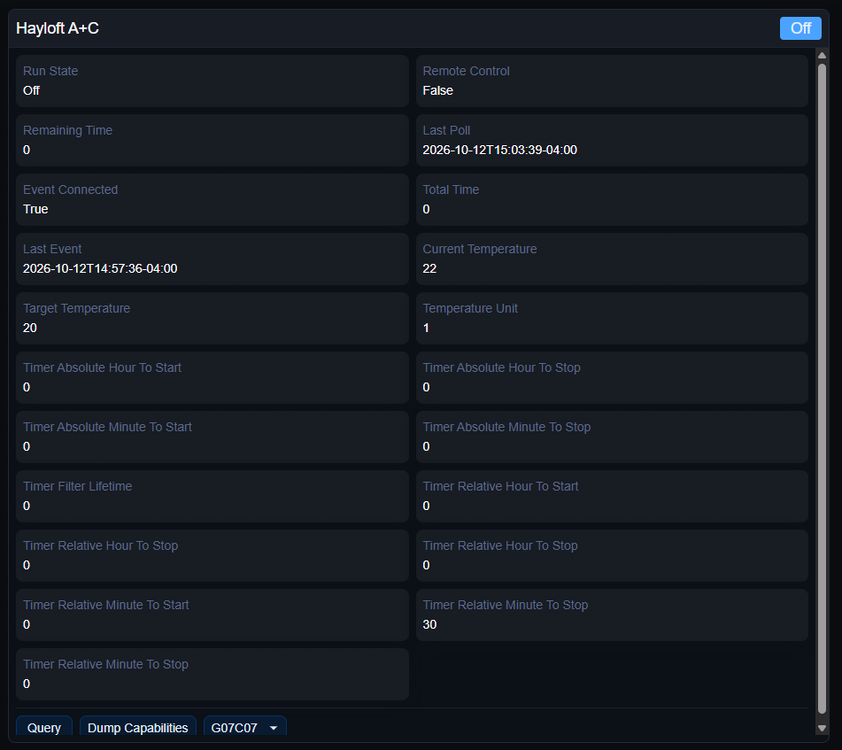
Task: Click the Last Poll timestamp 2026-10-12T15:03:39-04:00
Action: pyautogui.click(x=500, y=150)
